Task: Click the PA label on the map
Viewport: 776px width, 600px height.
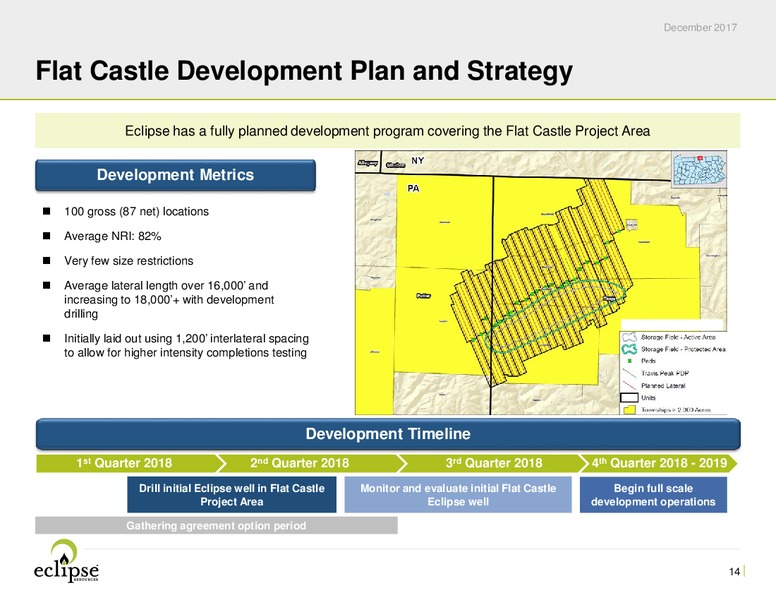Action: (413, 189)
